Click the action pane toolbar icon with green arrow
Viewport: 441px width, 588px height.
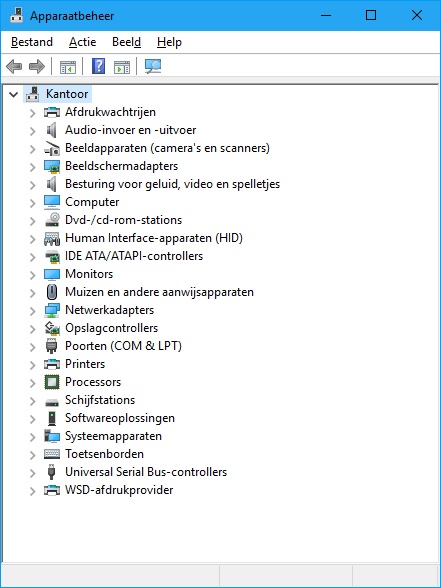point(122,67)
